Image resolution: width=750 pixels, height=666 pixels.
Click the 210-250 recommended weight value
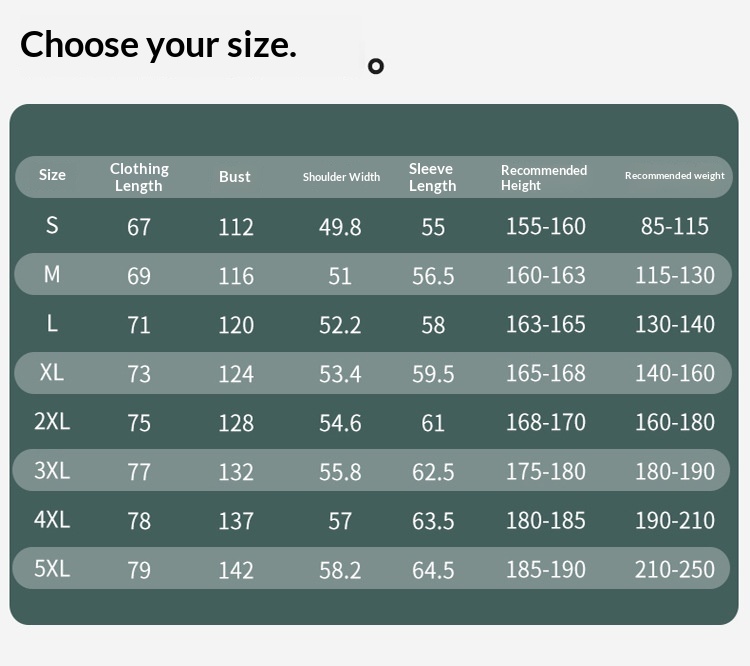pos(675,569)
